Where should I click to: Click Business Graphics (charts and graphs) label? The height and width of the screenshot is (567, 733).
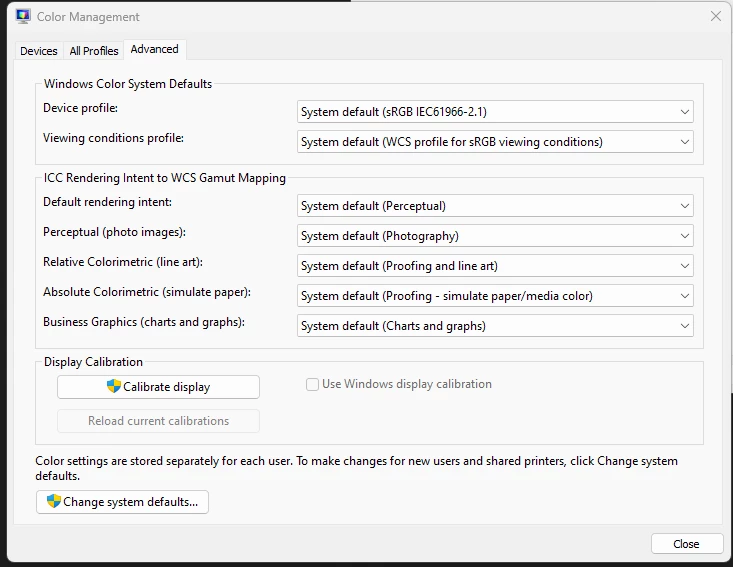tap(144, 322)
